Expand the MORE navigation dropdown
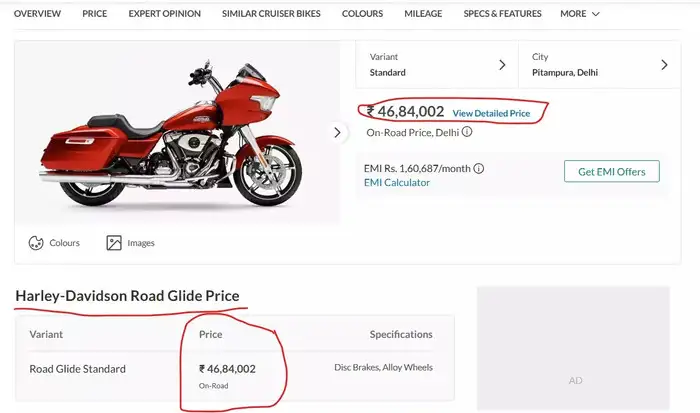 coord(580,14)
